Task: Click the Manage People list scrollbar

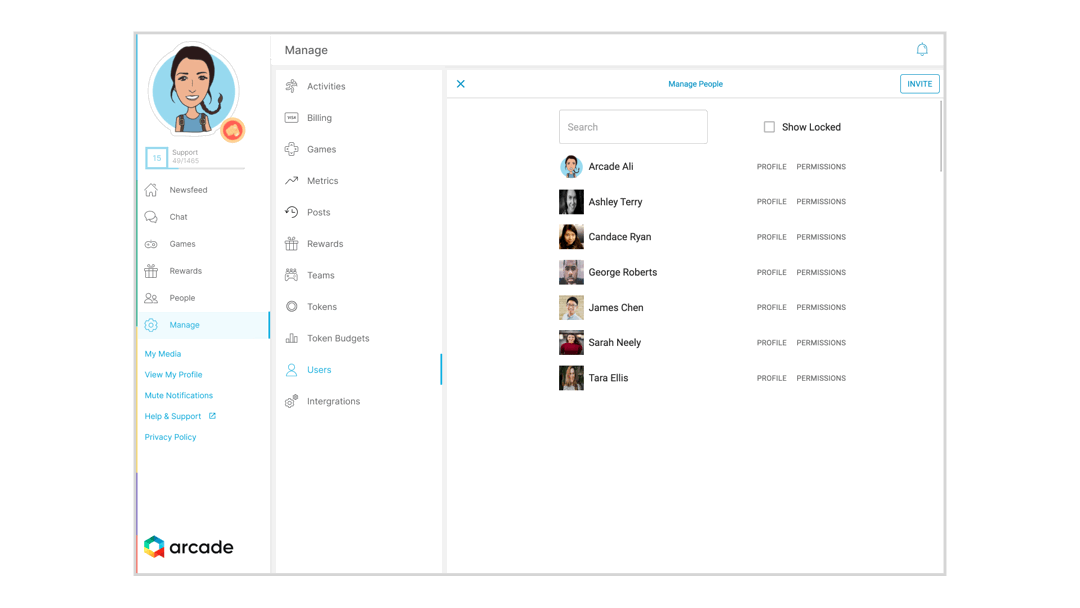Action: (941, 136)
